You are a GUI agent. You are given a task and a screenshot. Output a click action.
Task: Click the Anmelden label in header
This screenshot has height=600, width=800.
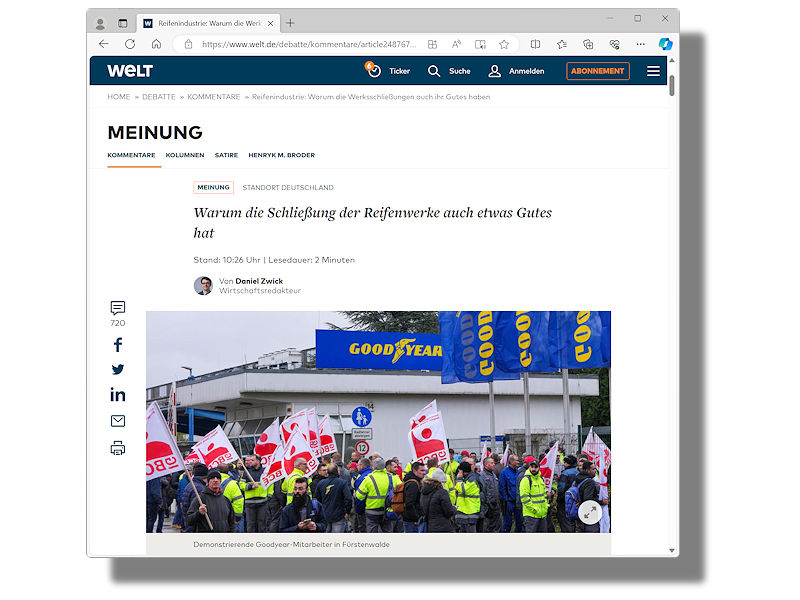527,71
